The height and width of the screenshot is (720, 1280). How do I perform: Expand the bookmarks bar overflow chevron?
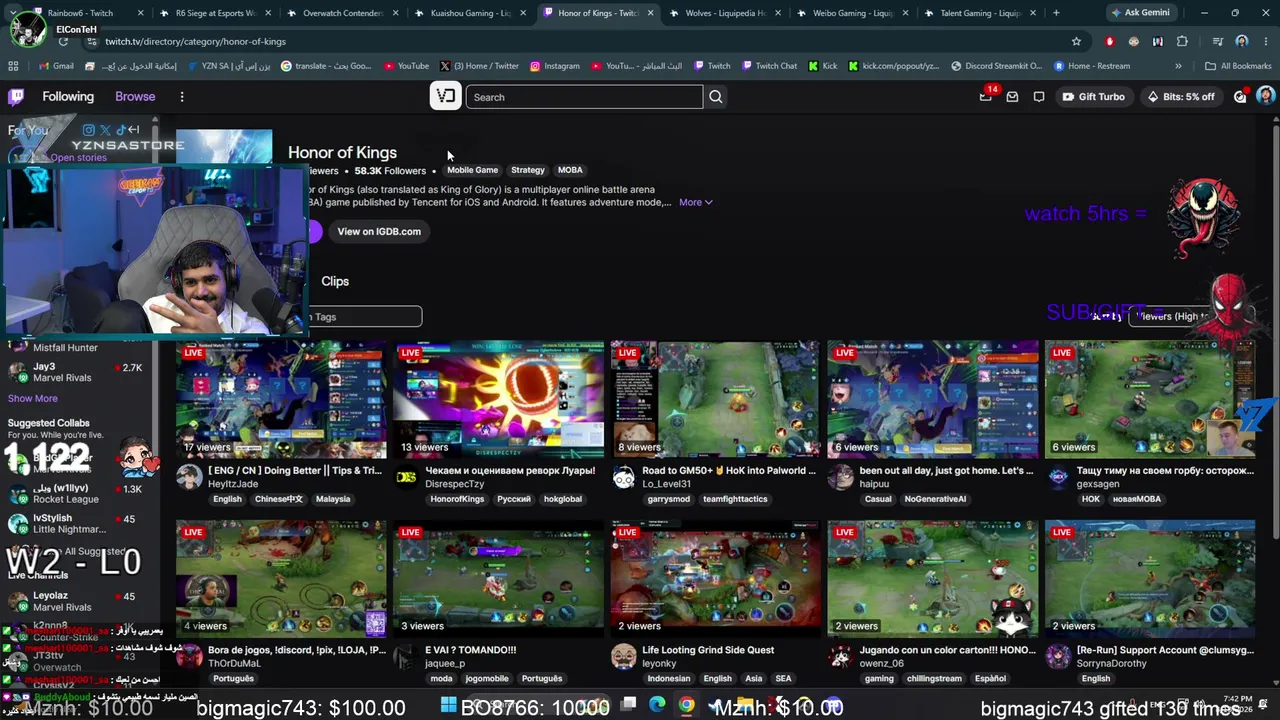[x=1178, y=66]
